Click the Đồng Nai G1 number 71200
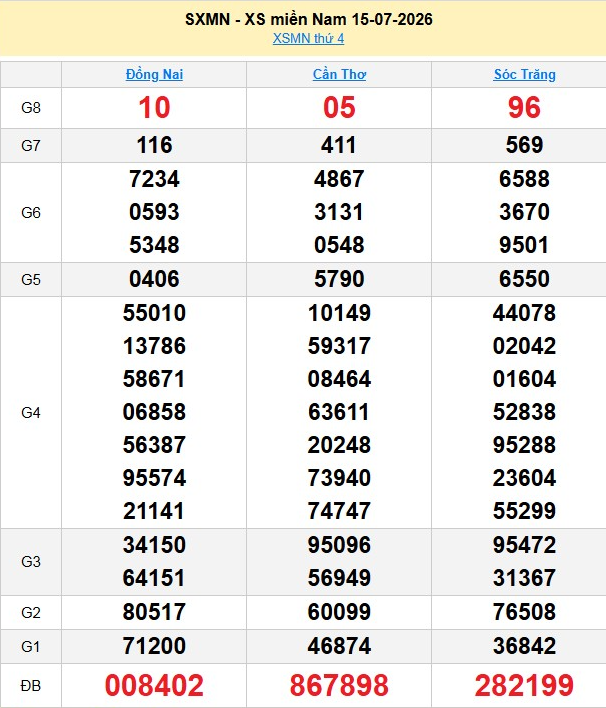The image size is (606, 708). click(x=154, y=646)
